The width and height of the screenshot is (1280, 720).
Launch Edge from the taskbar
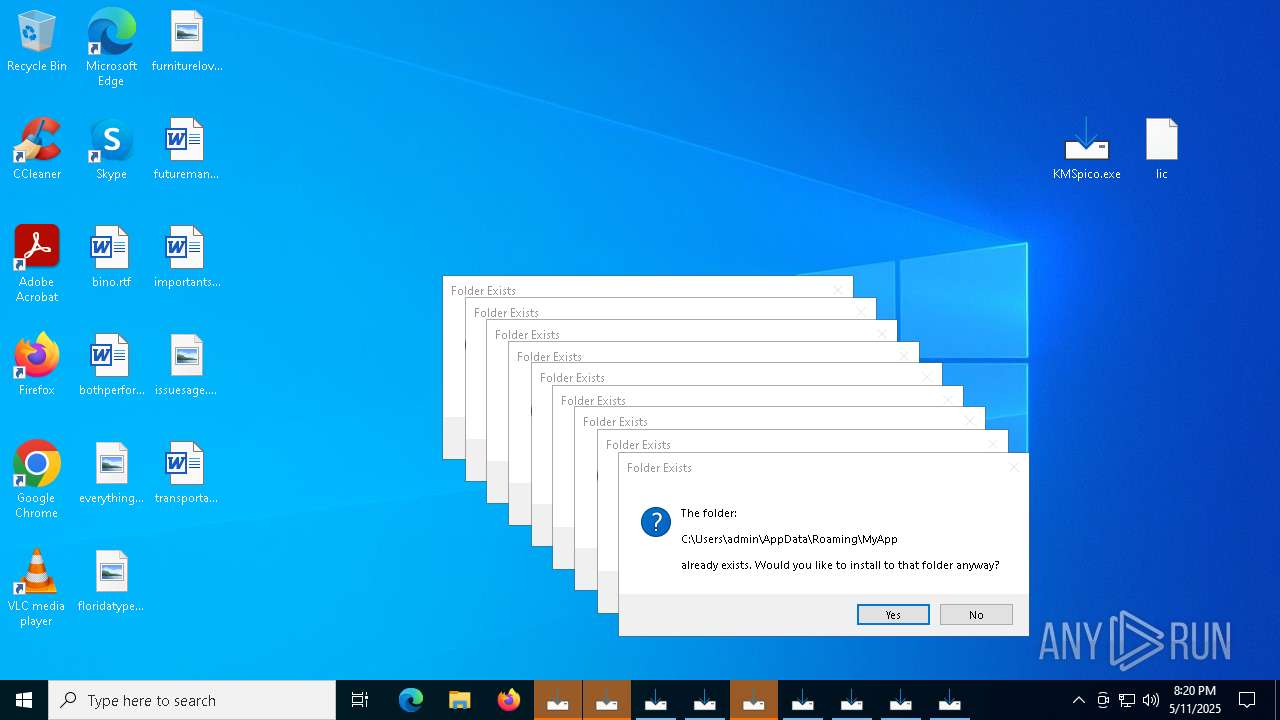point(411,700)
